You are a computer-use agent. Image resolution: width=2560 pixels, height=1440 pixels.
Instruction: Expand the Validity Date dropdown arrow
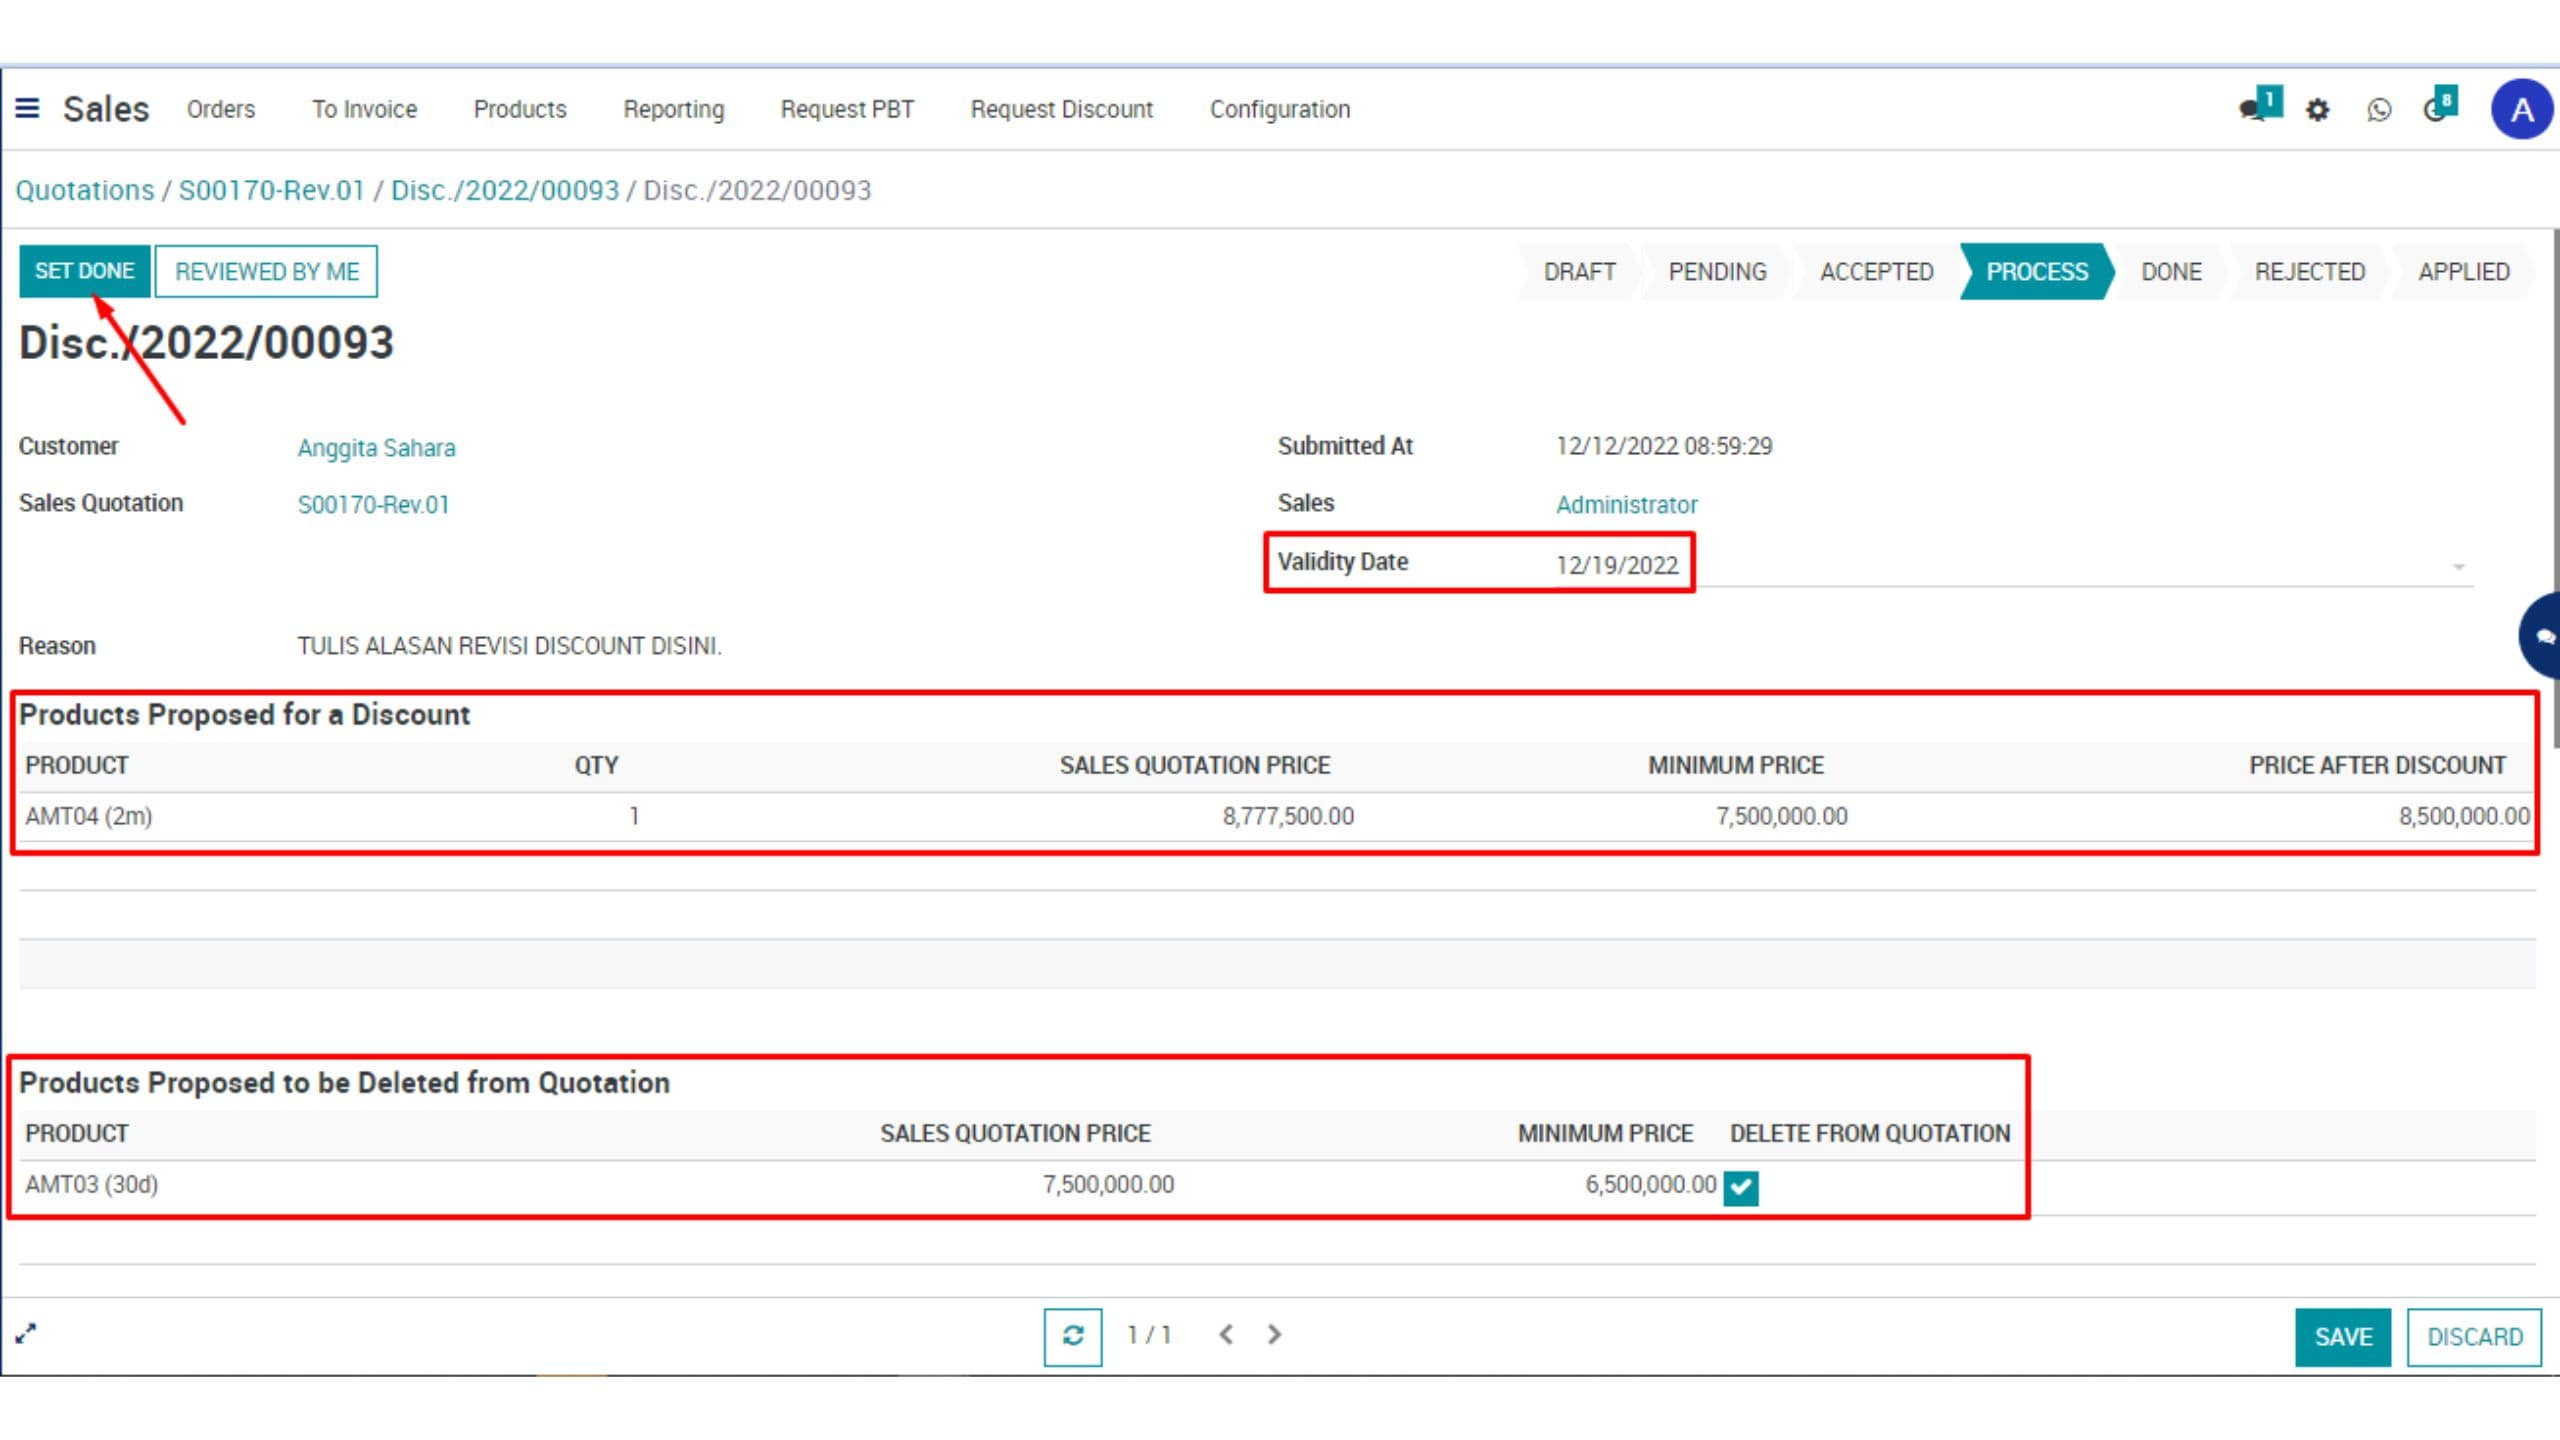pyautogui.click(x=2458, y=567)
